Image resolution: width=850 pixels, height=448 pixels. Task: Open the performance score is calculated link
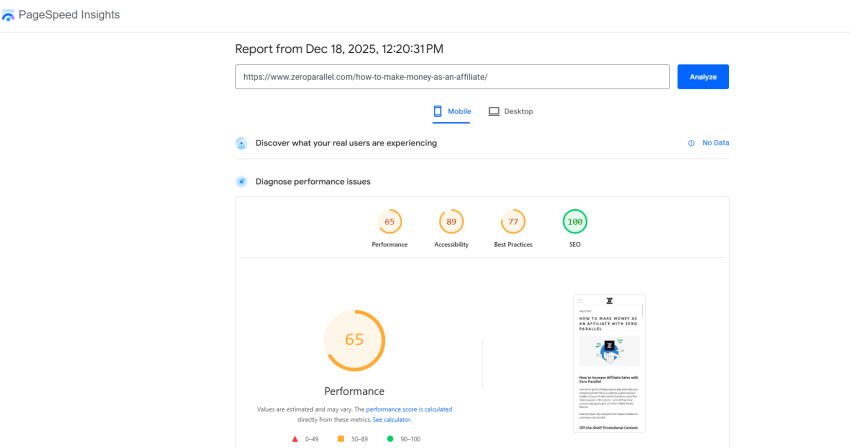point(409,409)
